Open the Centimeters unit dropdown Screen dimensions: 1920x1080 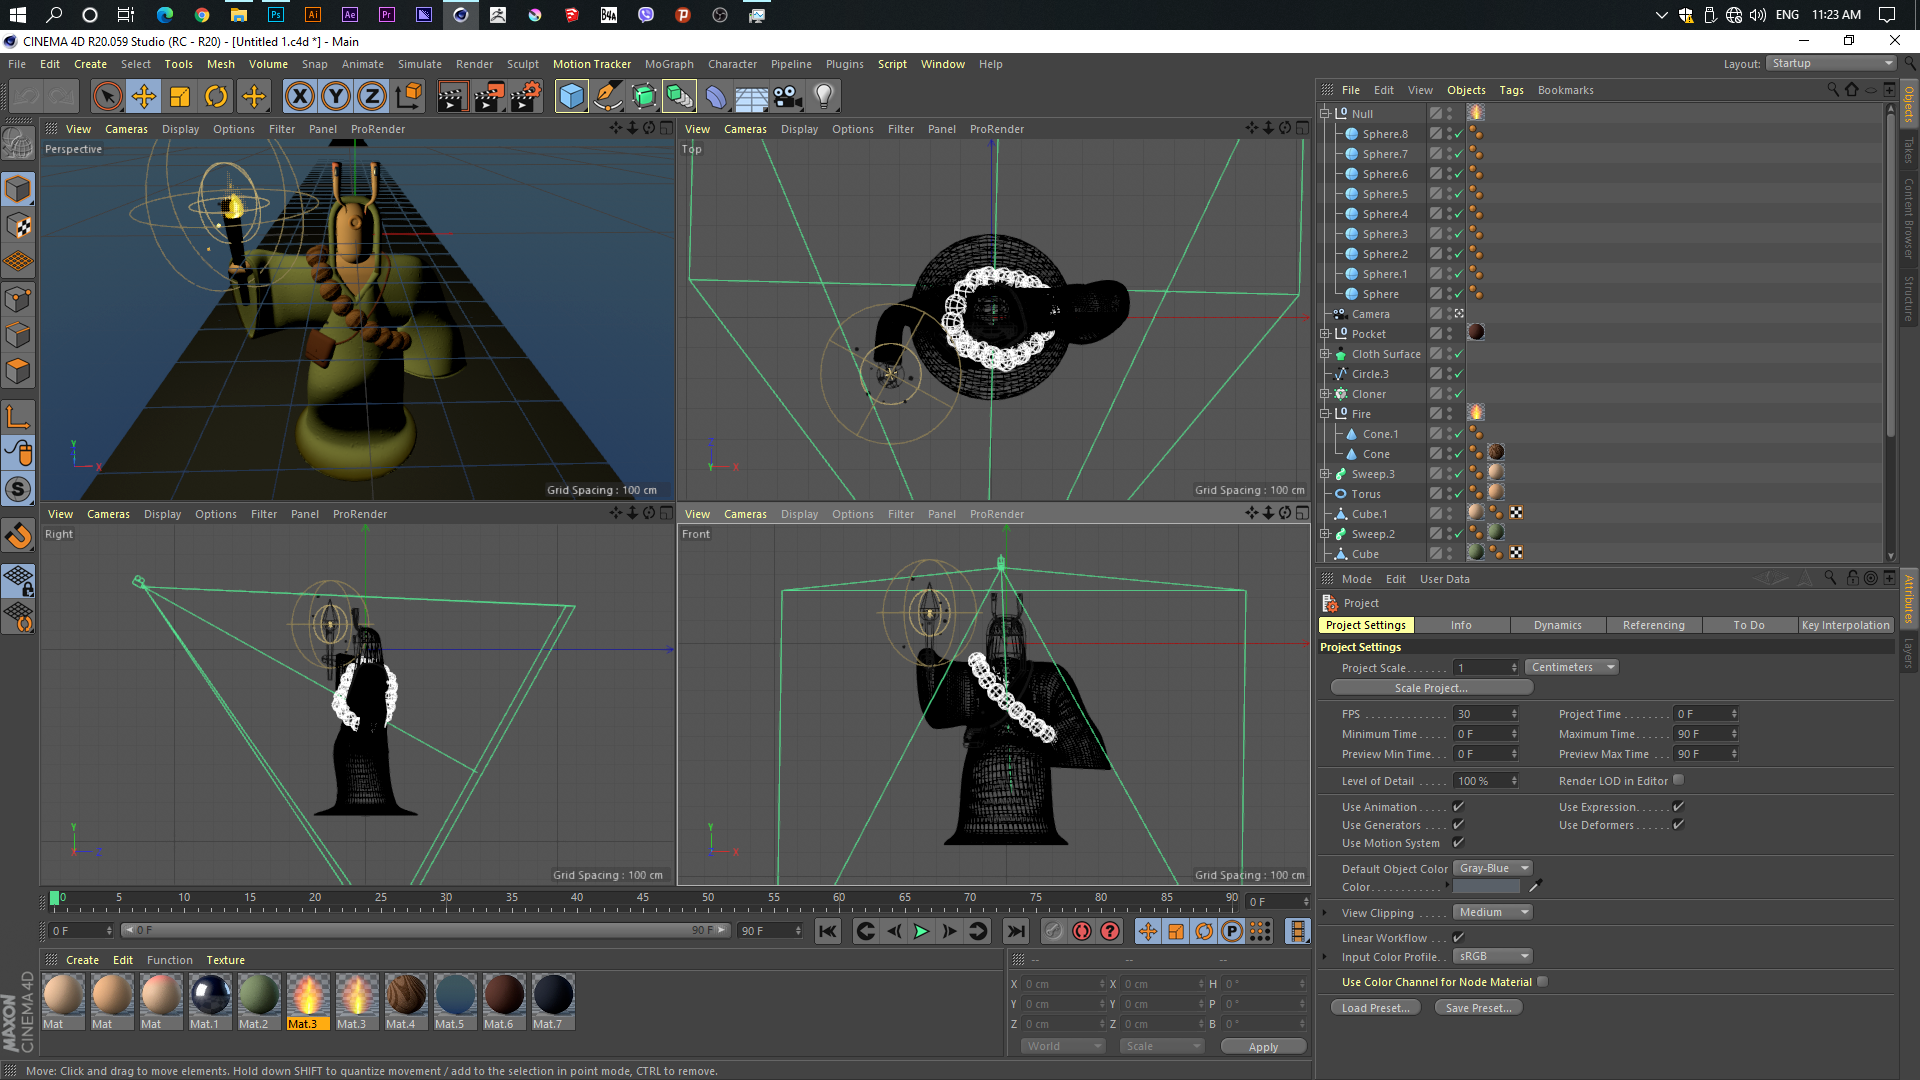(x=1572, y=667)
